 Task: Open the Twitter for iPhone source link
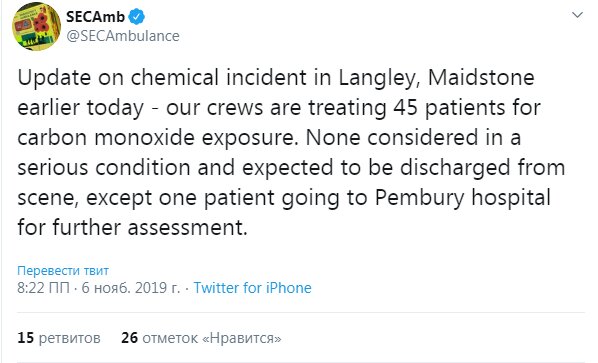click(252, 288)
